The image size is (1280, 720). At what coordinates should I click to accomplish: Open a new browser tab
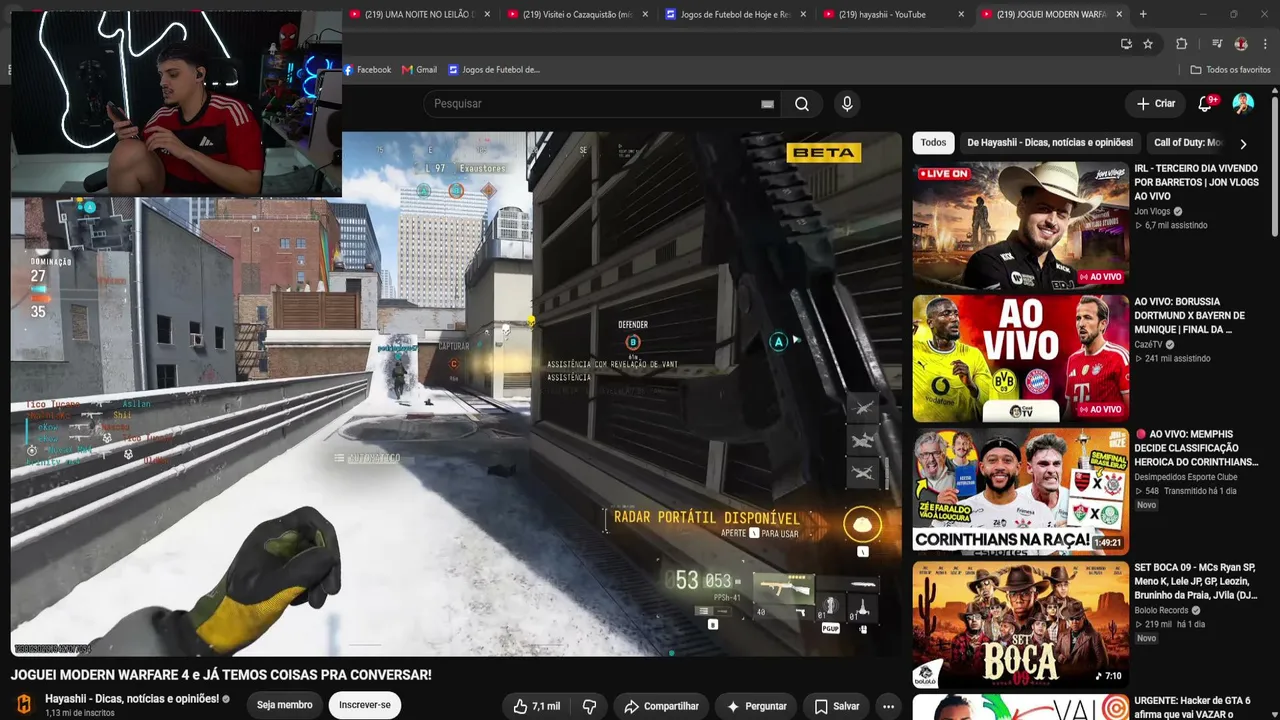1143,14
